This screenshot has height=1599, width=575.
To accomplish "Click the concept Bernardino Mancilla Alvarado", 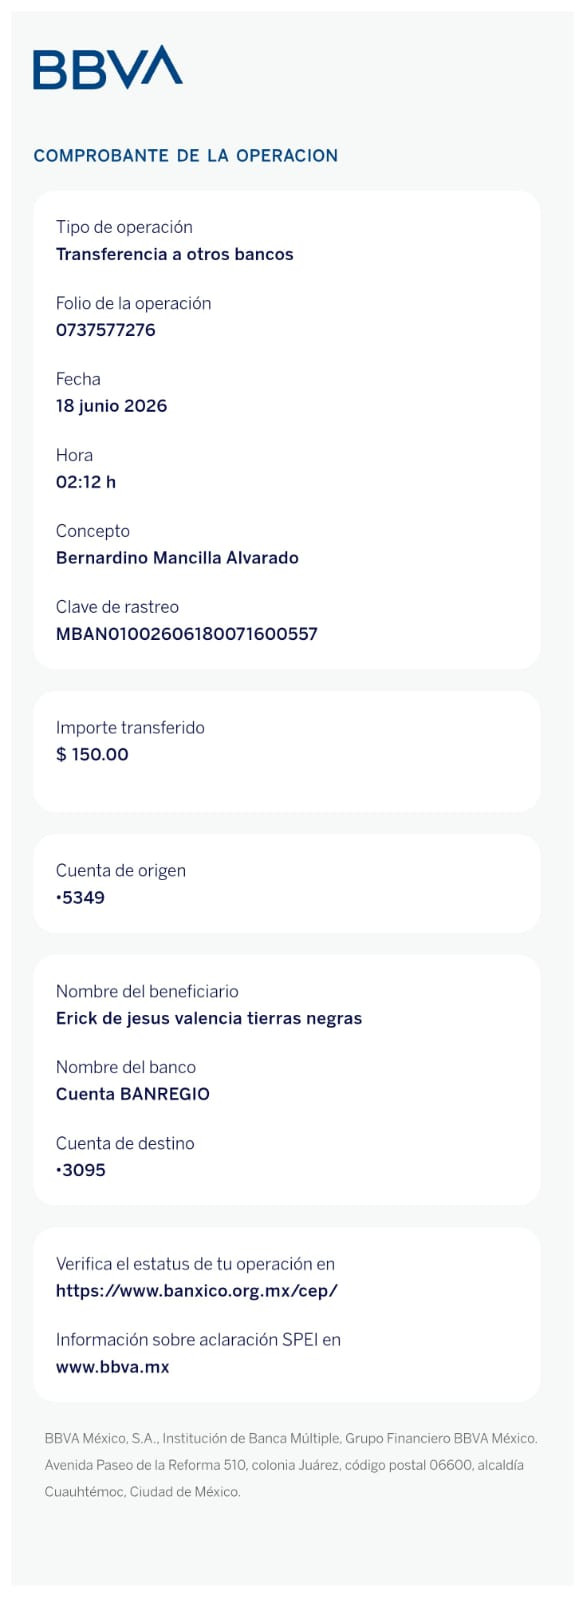I will tap(177, 558).
